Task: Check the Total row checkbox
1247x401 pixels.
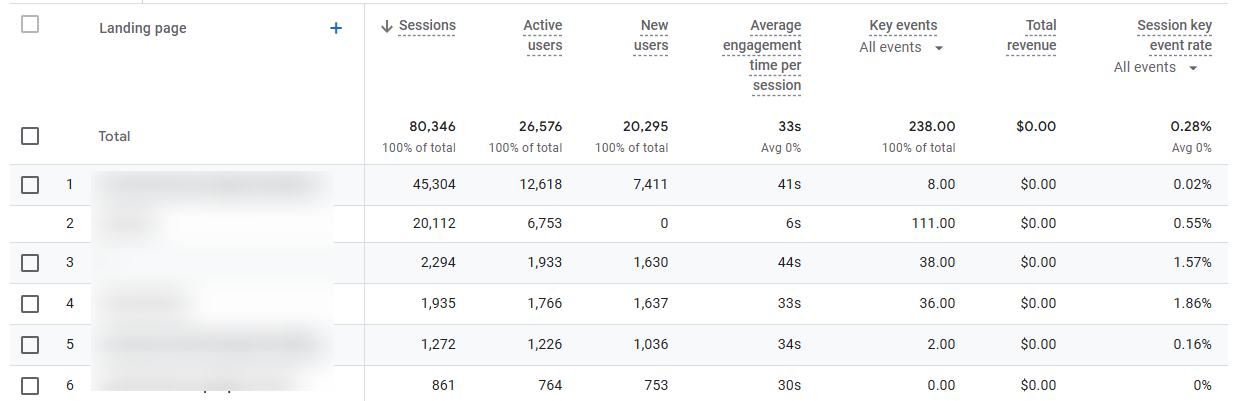Action: pos(30,136)
